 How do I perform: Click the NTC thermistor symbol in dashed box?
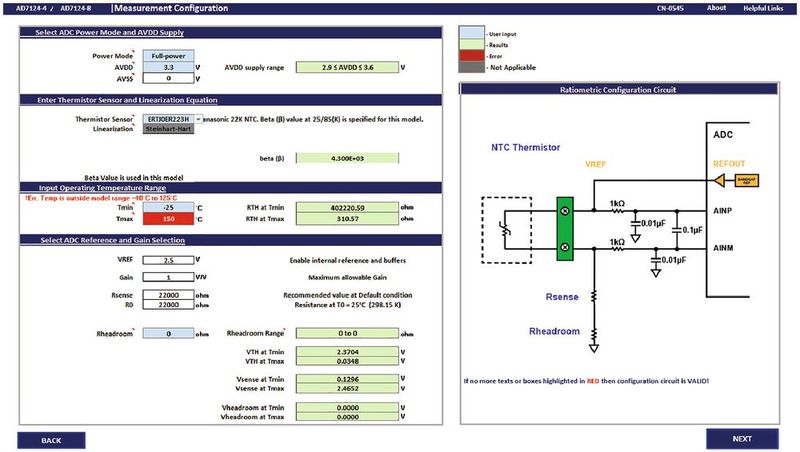507,230
